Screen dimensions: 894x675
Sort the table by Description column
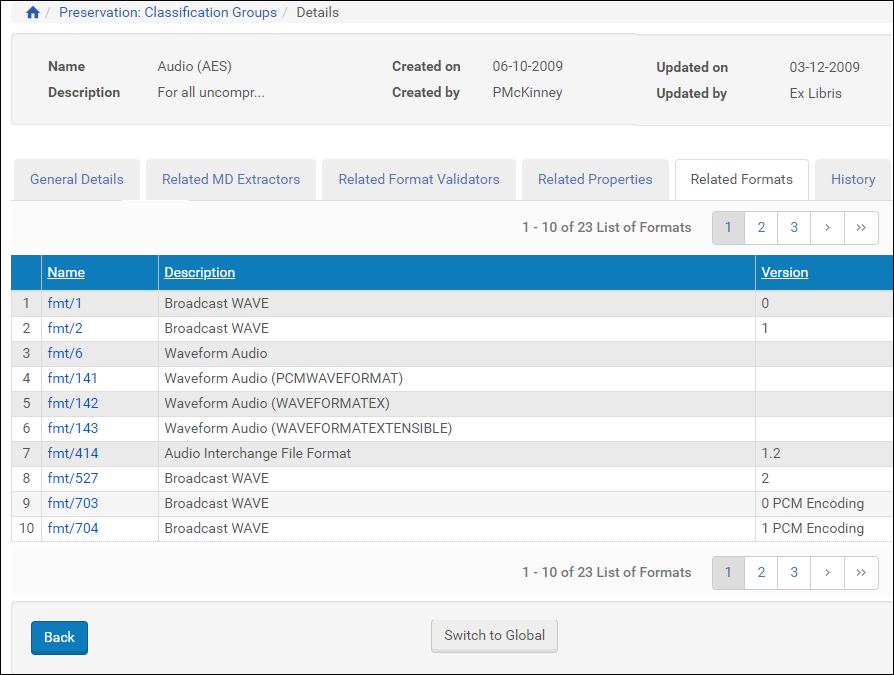pos(200,272)
